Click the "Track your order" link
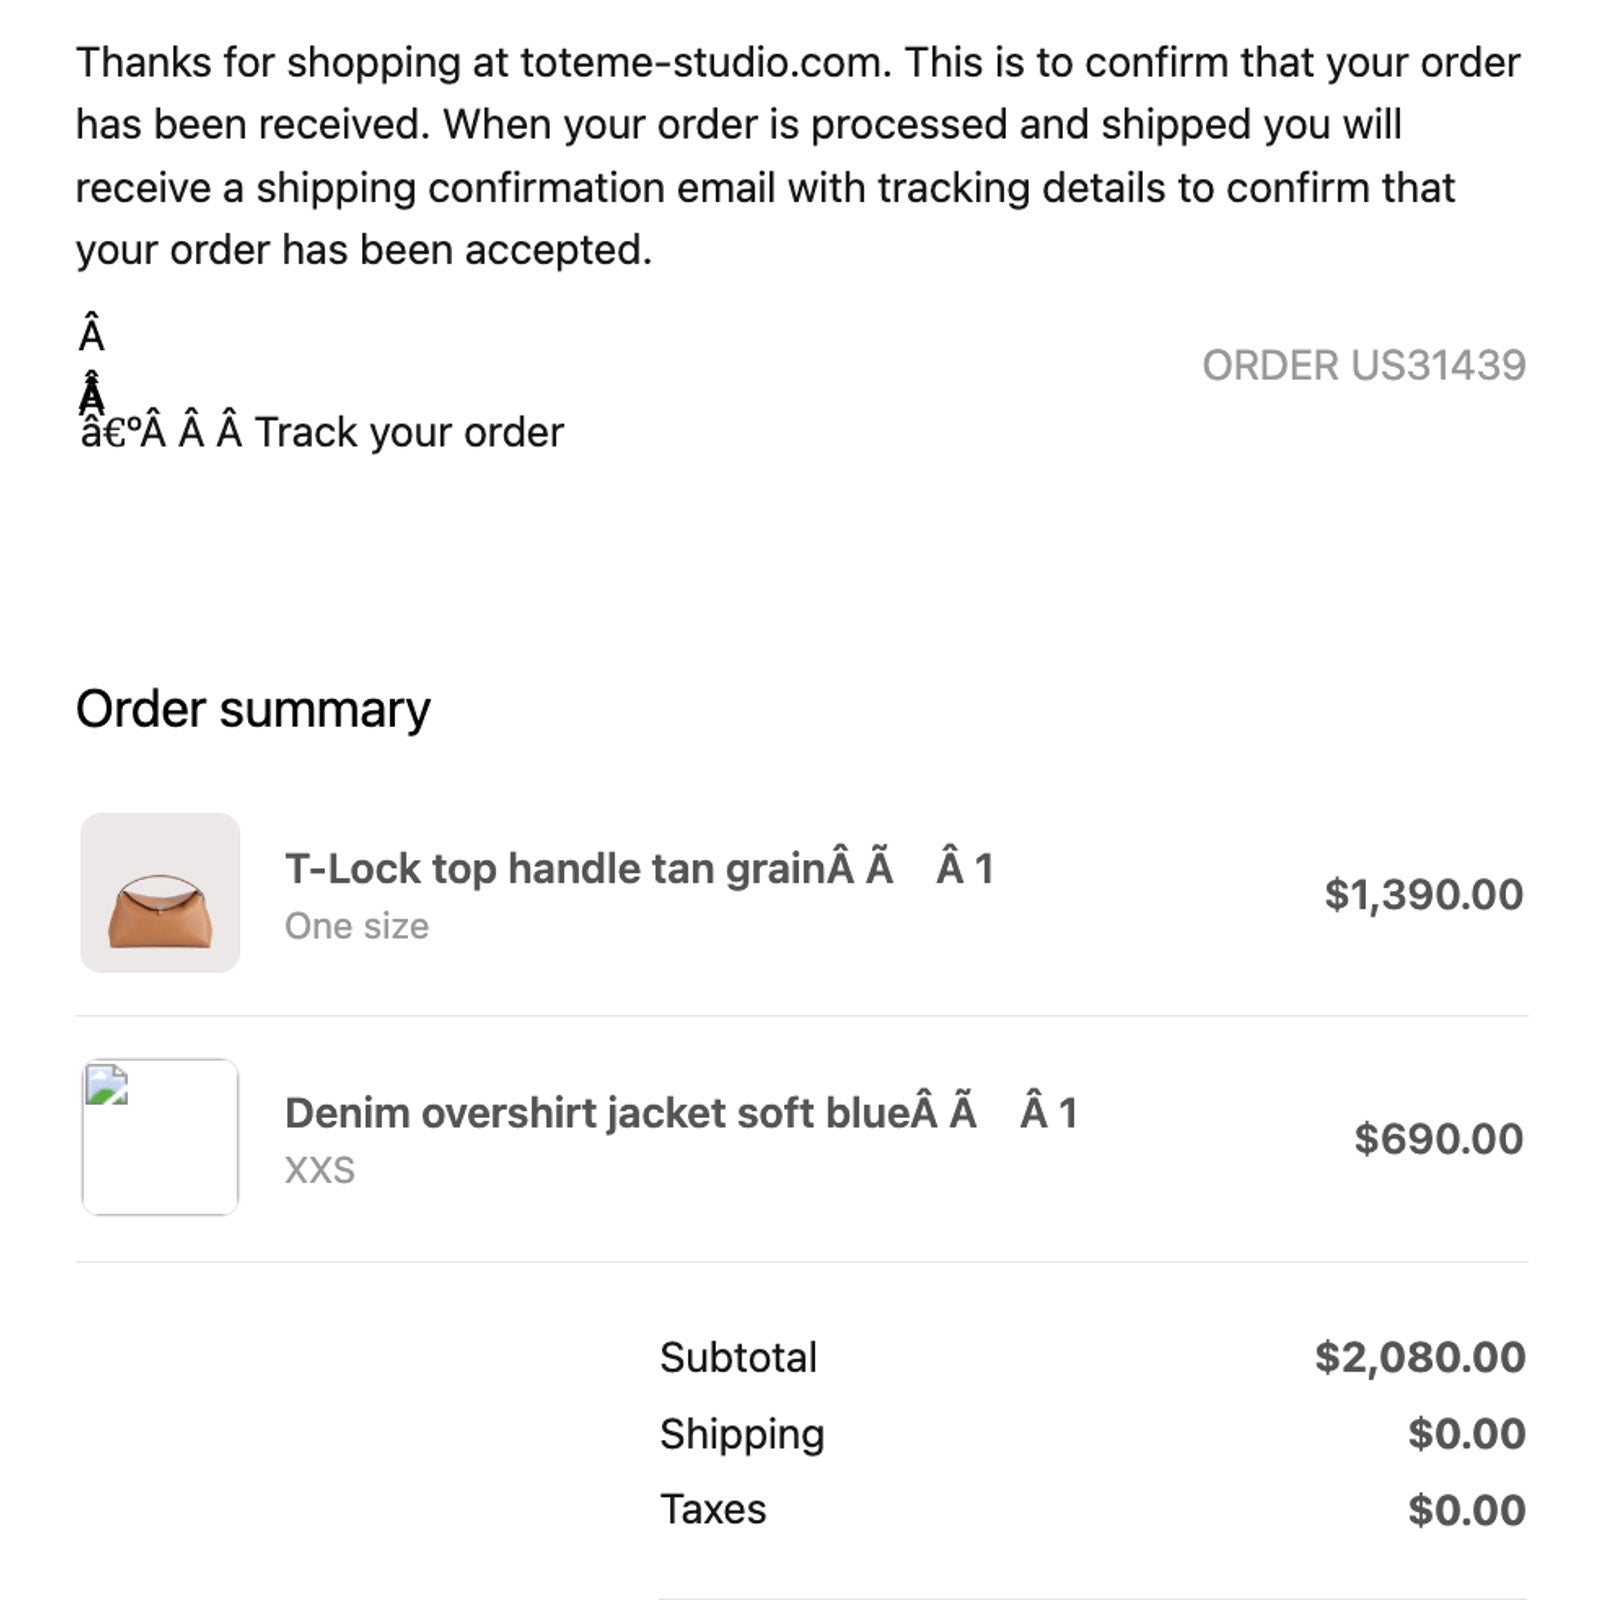1600x1600 pixels. [408, 433]
